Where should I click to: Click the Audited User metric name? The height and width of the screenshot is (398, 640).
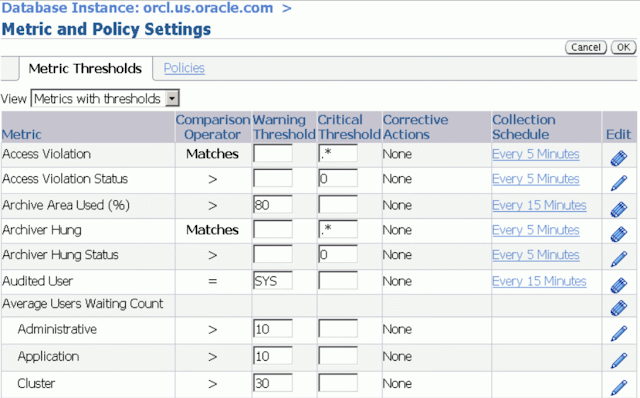(x=38, y=281)
